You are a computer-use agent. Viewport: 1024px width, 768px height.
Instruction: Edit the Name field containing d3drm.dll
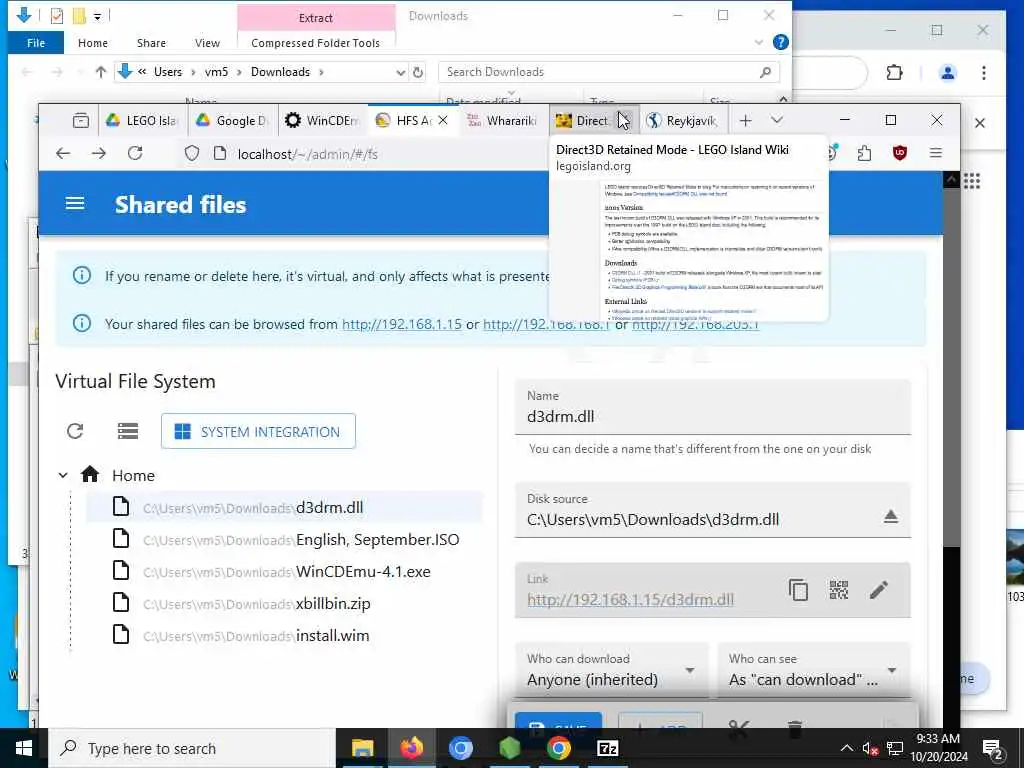[x=712, y=408]
